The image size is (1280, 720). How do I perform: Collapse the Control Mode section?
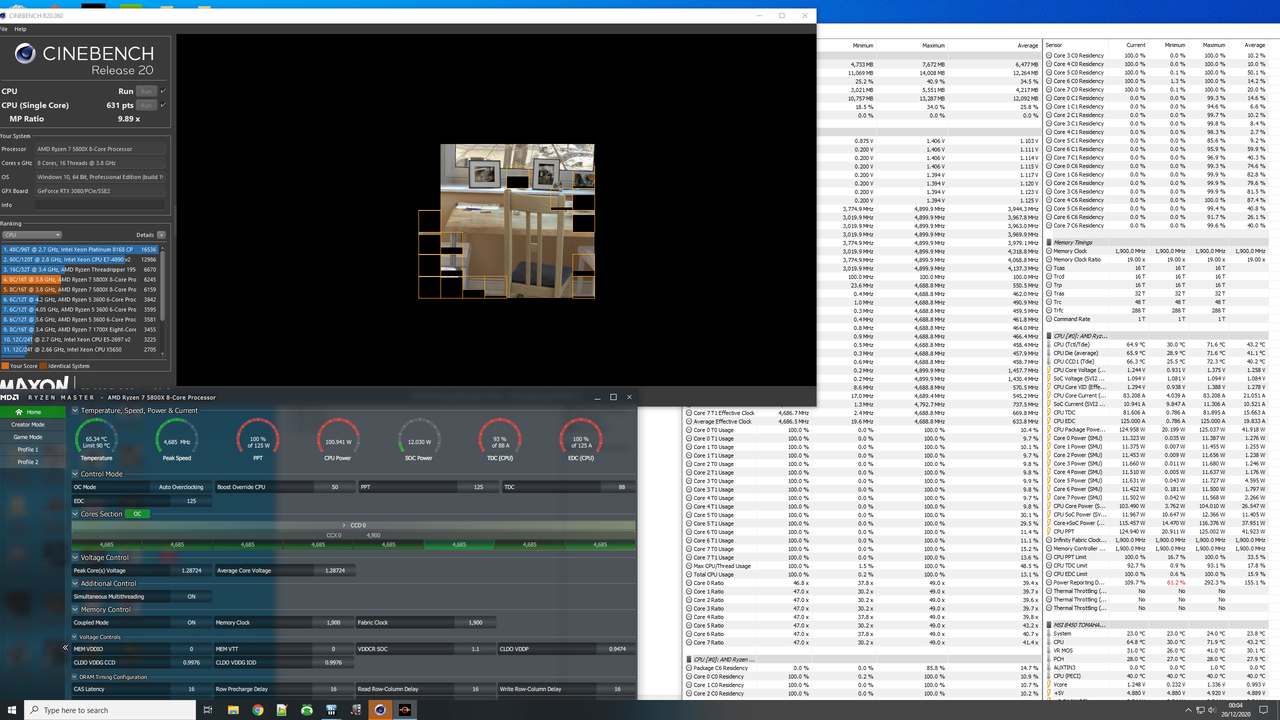(x=76, y=474)
